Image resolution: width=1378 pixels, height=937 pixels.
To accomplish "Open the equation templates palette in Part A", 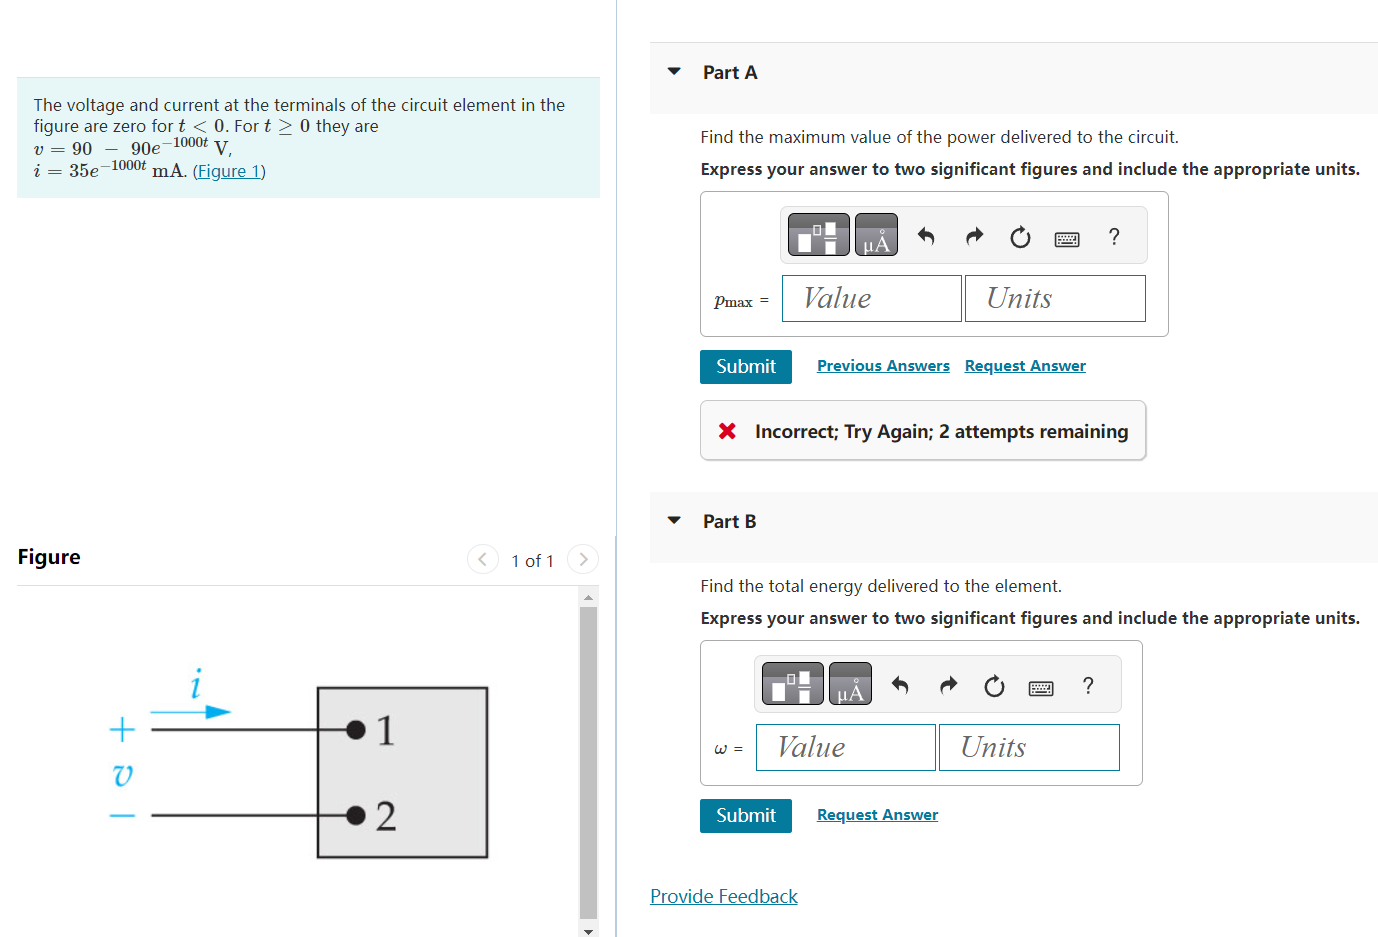I will 818,234.
